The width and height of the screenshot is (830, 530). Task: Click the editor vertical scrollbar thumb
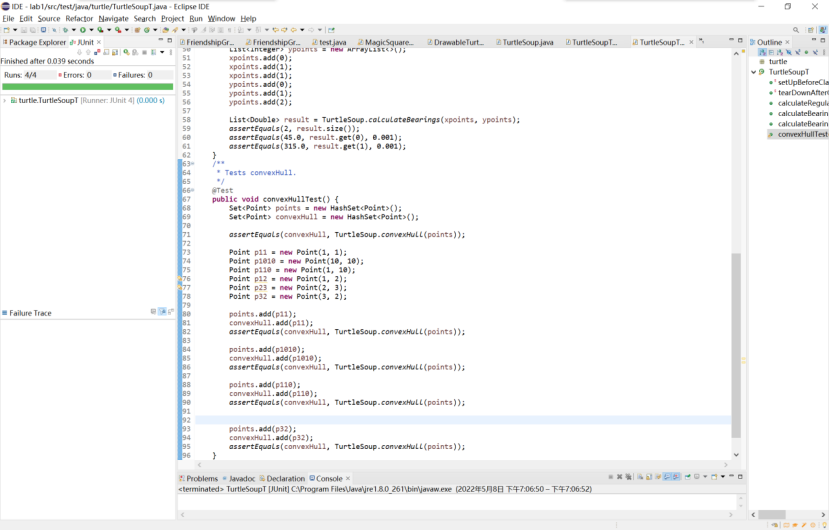coord(736,345)
